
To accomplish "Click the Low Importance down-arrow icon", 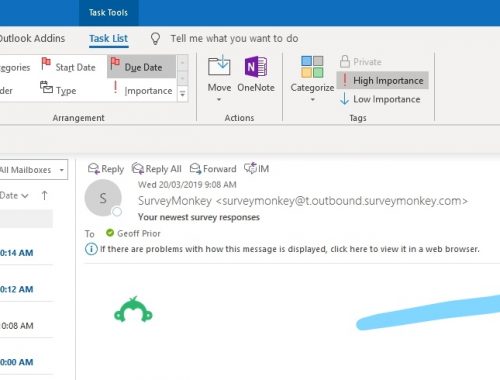I will [344, 99].
